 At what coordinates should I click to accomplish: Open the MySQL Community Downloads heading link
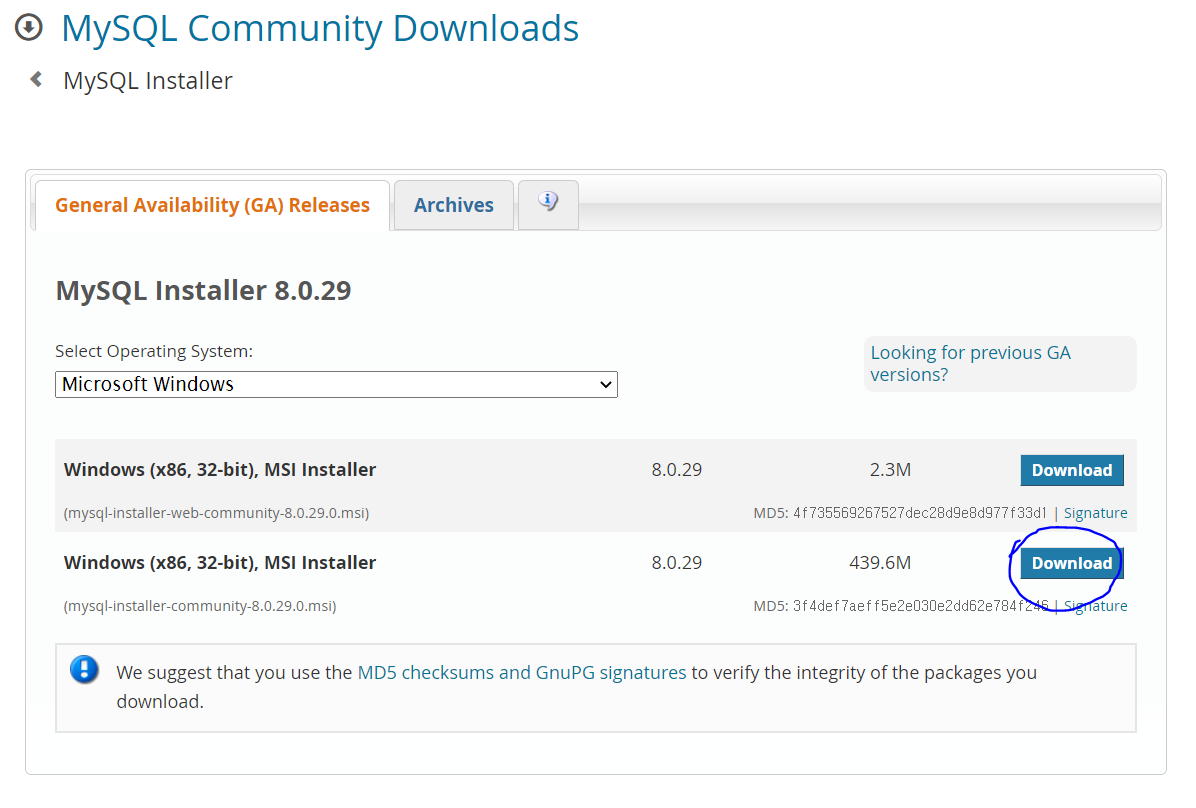tap(320, 28)
